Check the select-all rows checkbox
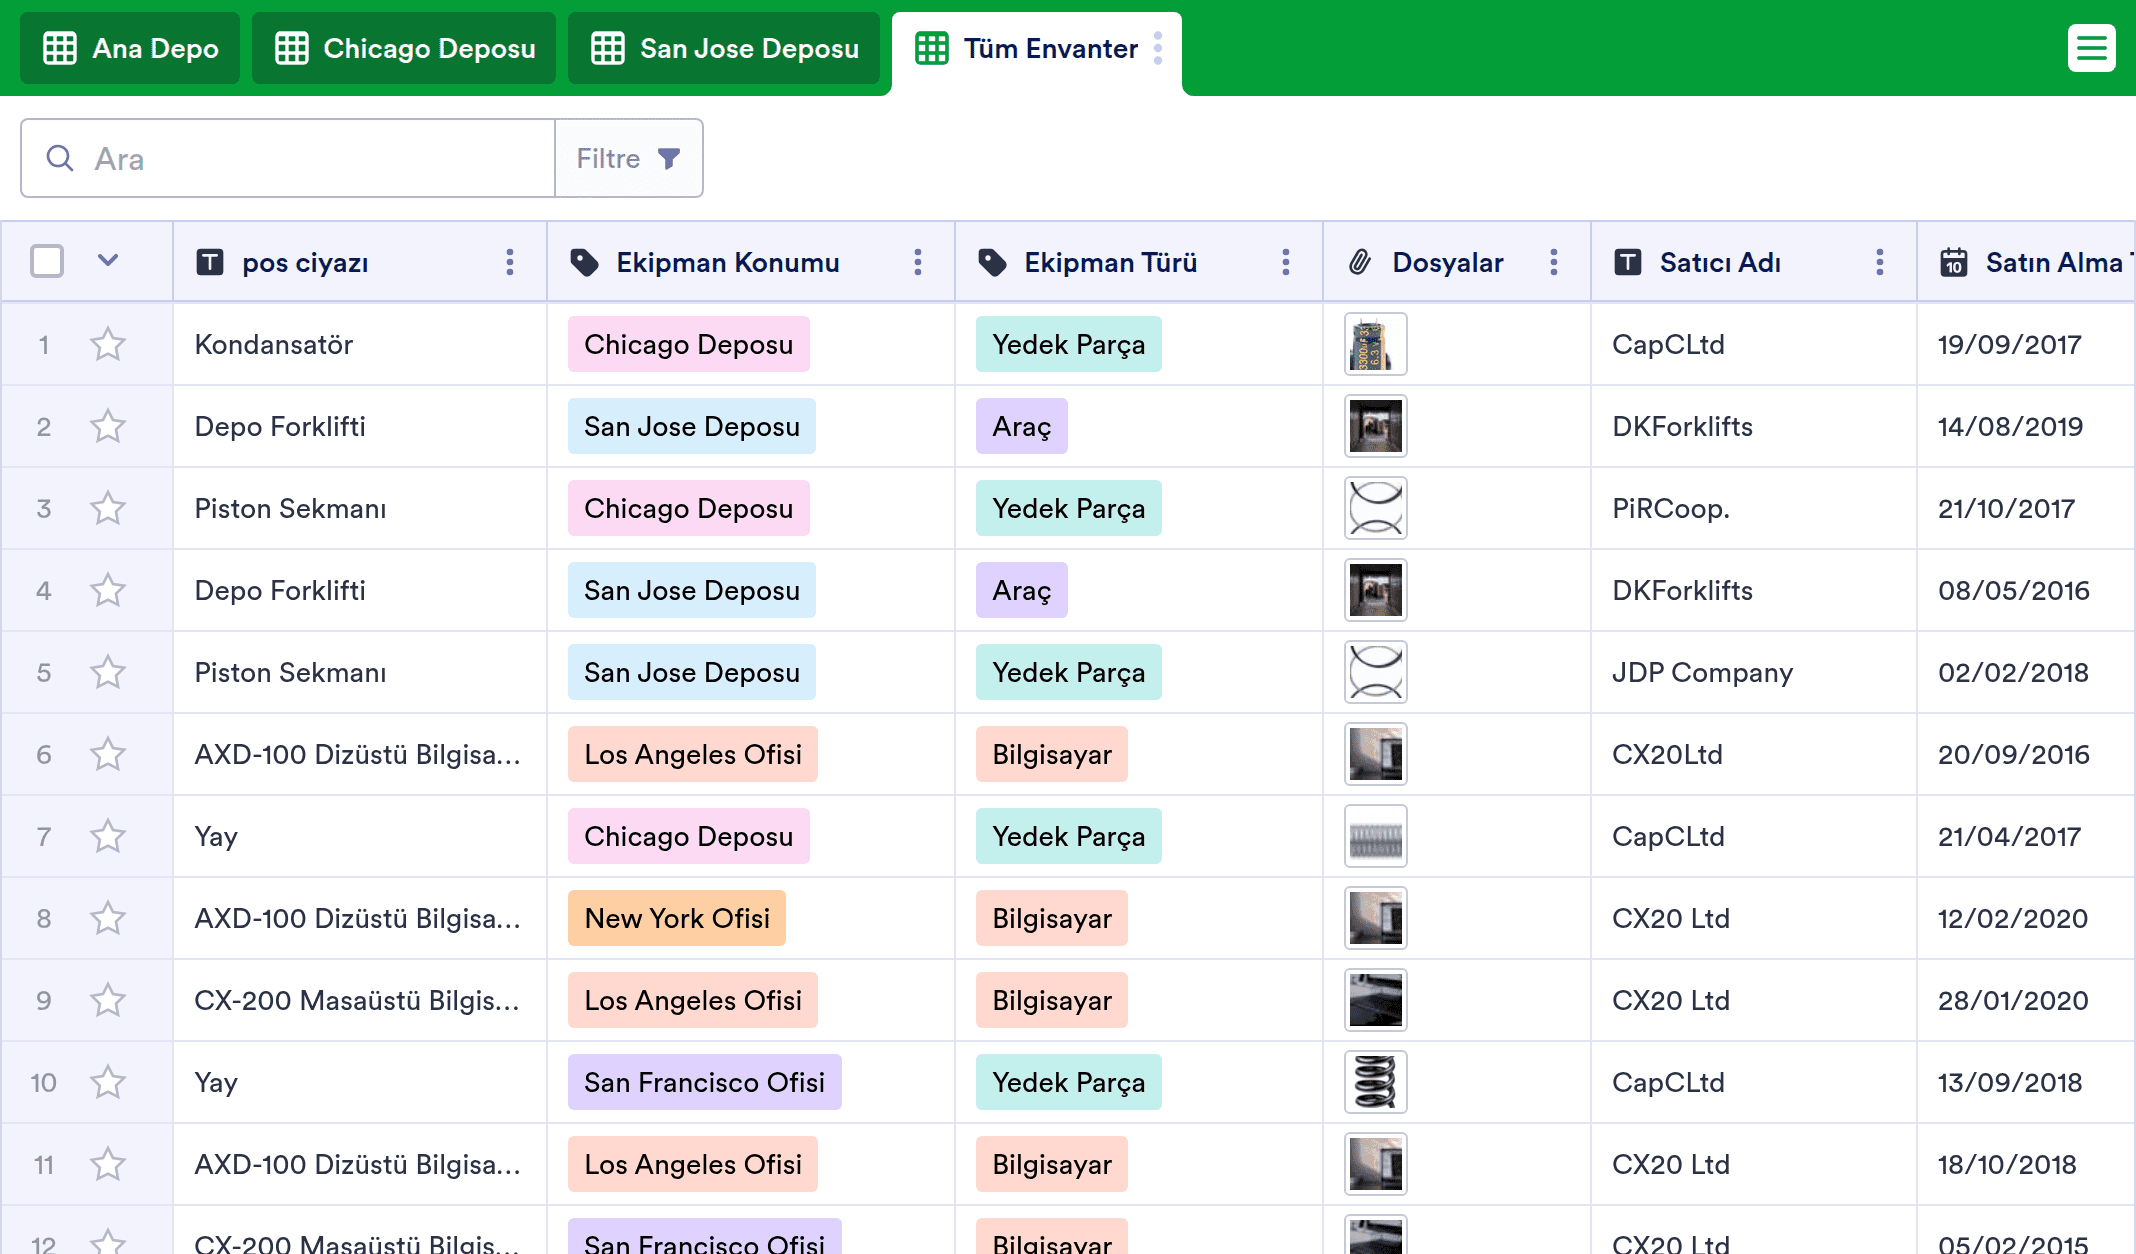 coord(47,261)
